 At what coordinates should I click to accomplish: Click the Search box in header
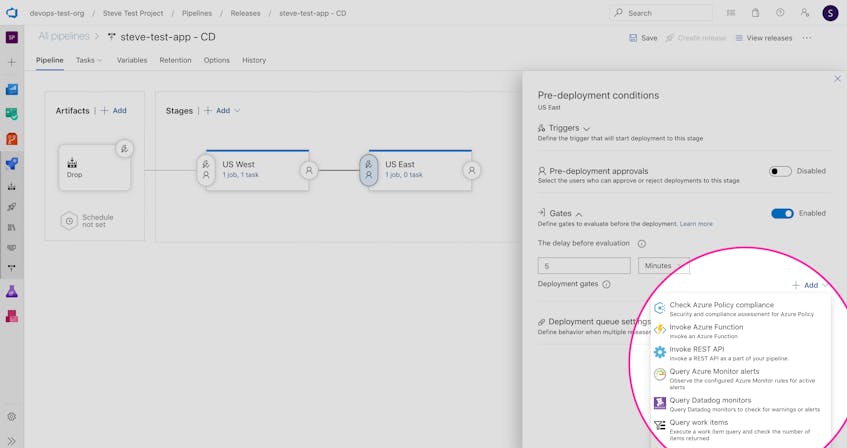point(661,13)
